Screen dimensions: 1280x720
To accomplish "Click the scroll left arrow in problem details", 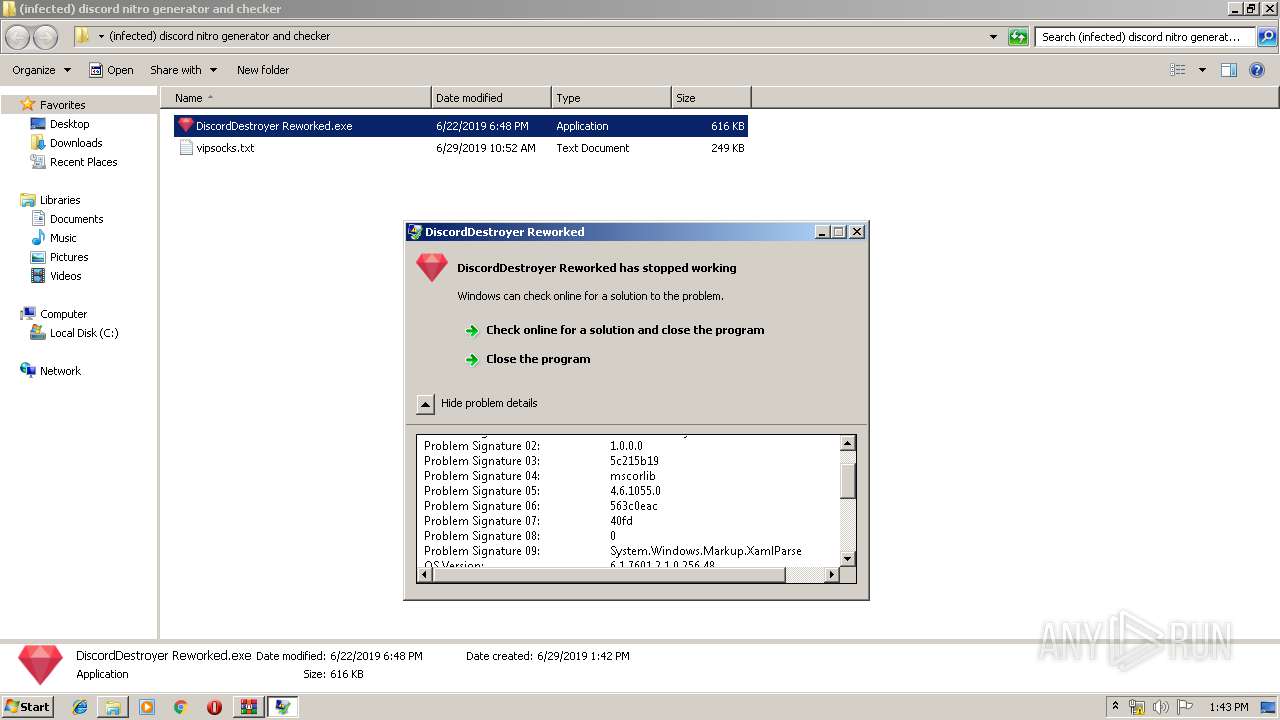I will tap(426, 575).
